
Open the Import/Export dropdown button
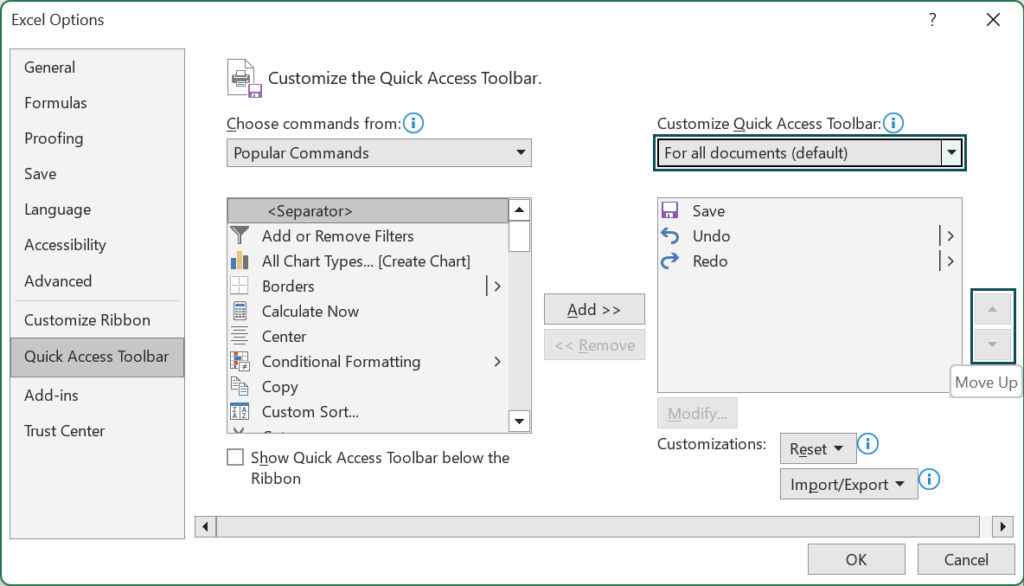click(848, 484)
